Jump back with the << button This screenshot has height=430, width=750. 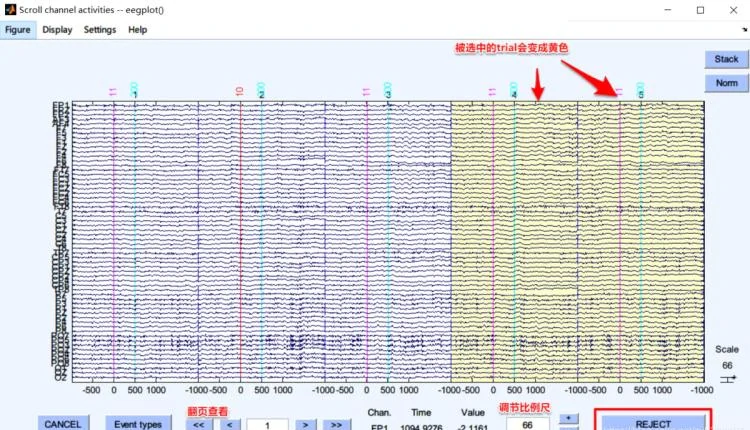point(198,424)
